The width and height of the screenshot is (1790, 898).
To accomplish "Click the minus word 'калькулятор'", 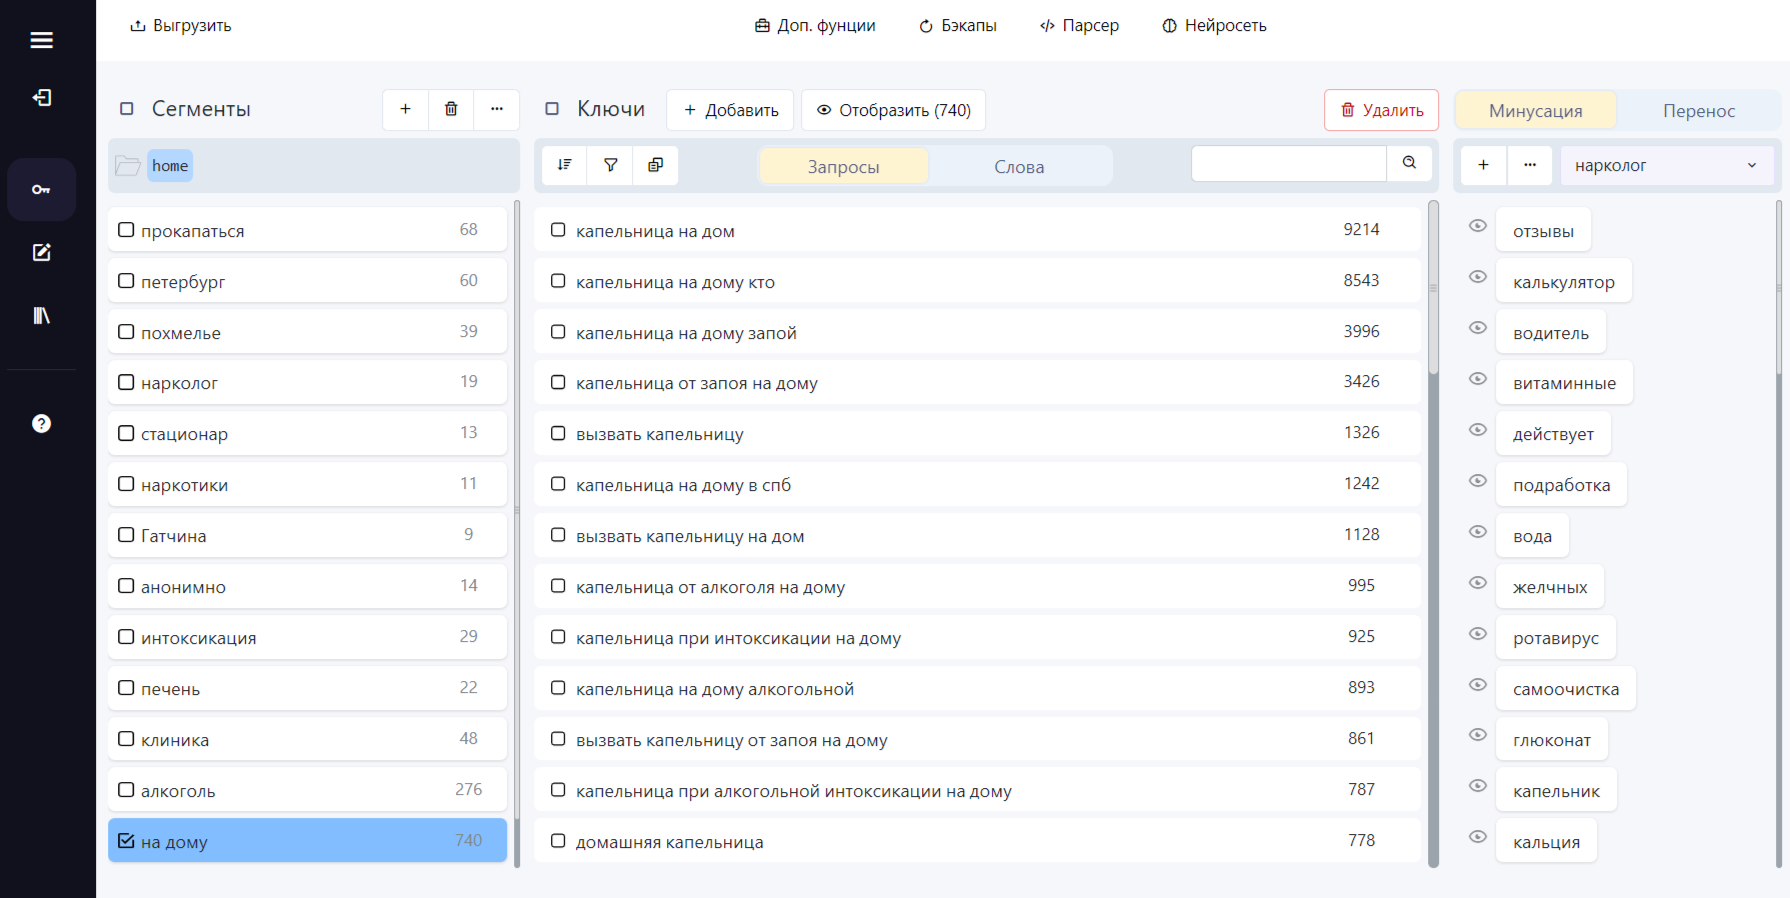I will pyautogui.click(x=1563, y=282).
